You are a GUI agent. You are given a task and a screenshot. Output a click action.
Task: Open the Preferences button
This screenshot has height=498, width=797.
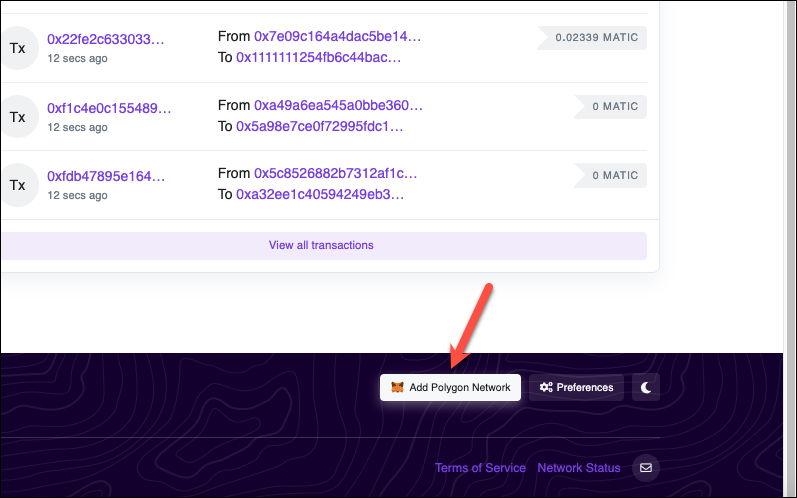click(576, 388)
